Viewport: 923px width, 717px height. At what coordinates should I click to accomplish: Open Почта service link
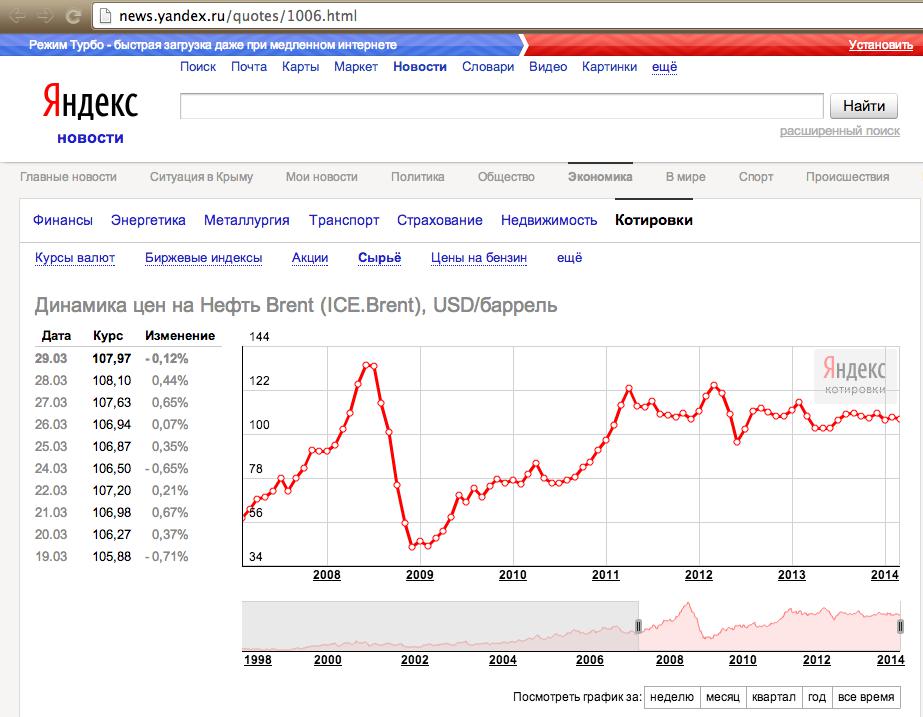click(x=249, y=67)
